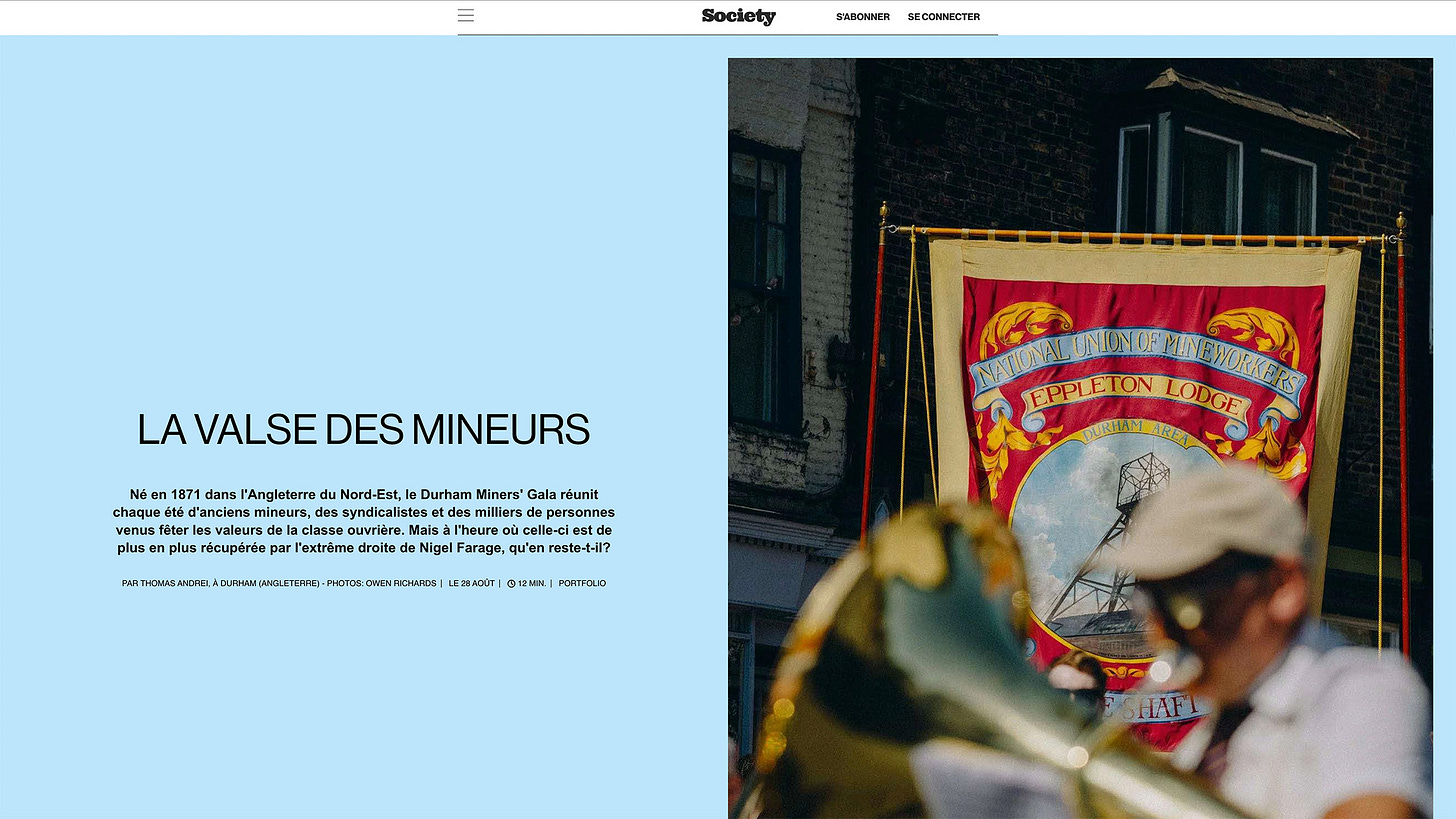Open the PORTFOLIO category tag

point(582,583)
